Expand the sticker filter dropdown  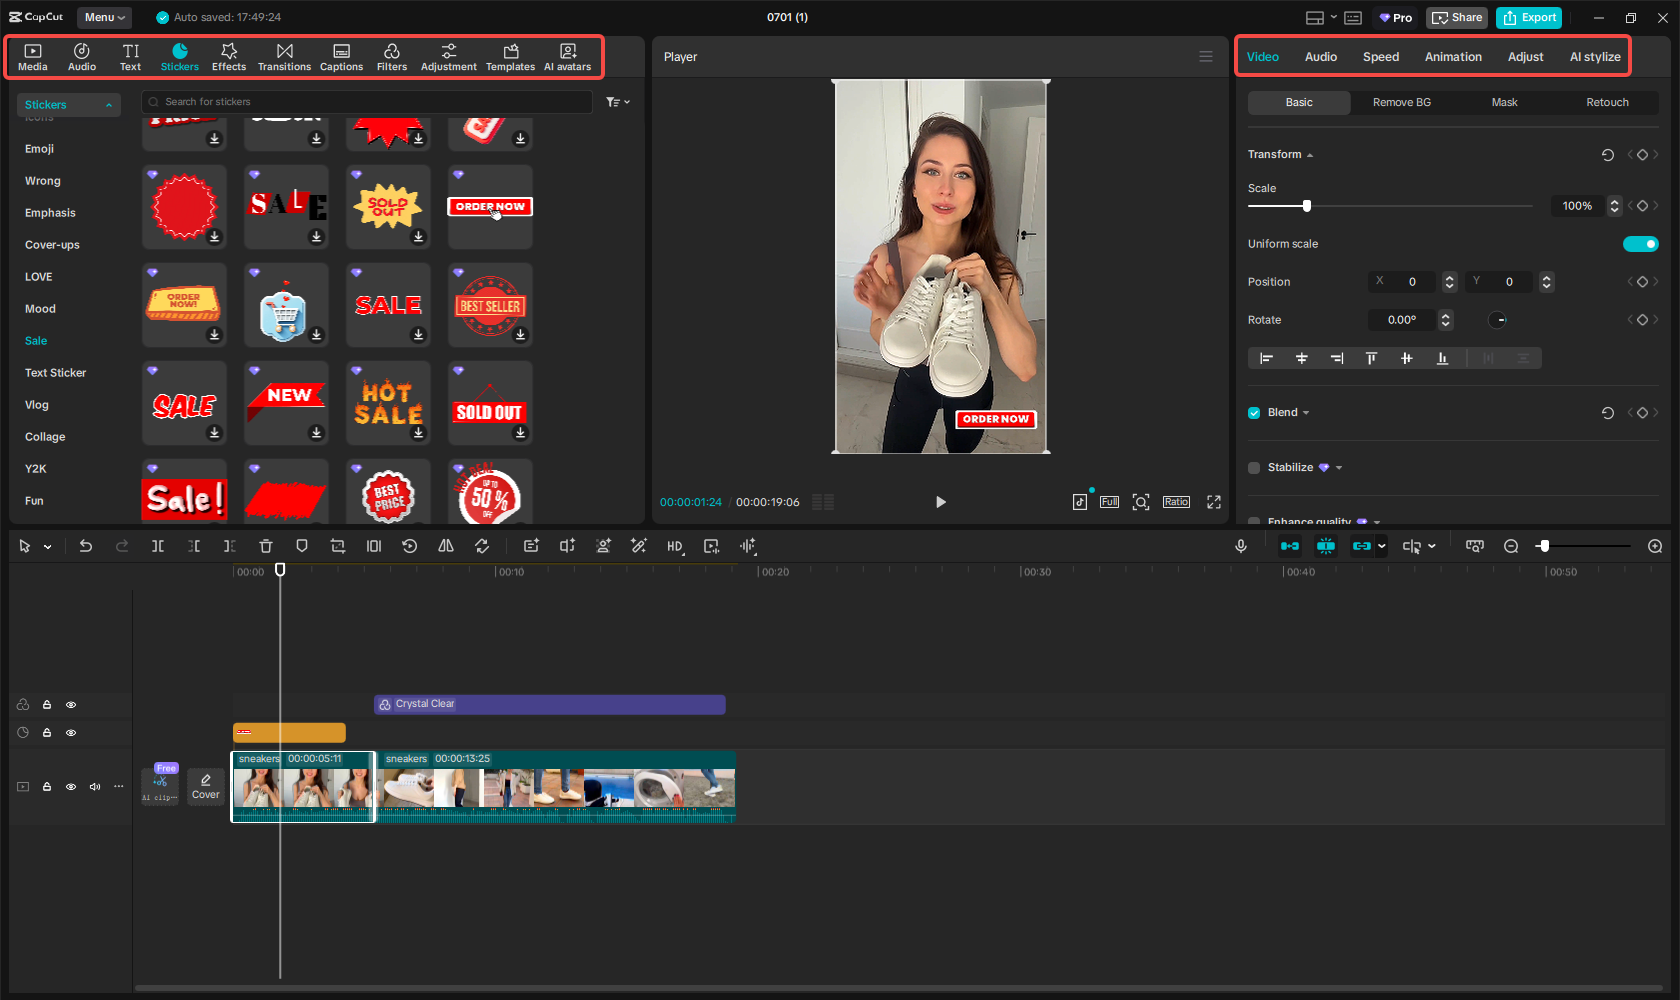pos(618,102)
